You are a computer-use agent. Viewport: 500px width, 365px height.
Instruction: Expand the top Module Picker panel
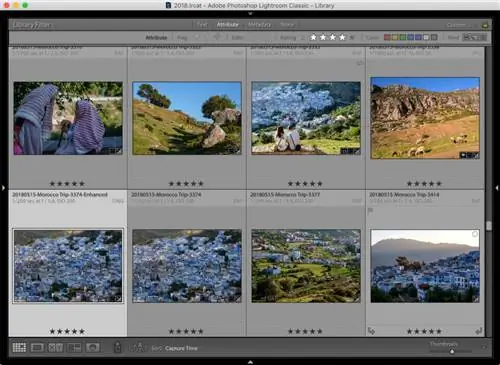click(250, 14)
